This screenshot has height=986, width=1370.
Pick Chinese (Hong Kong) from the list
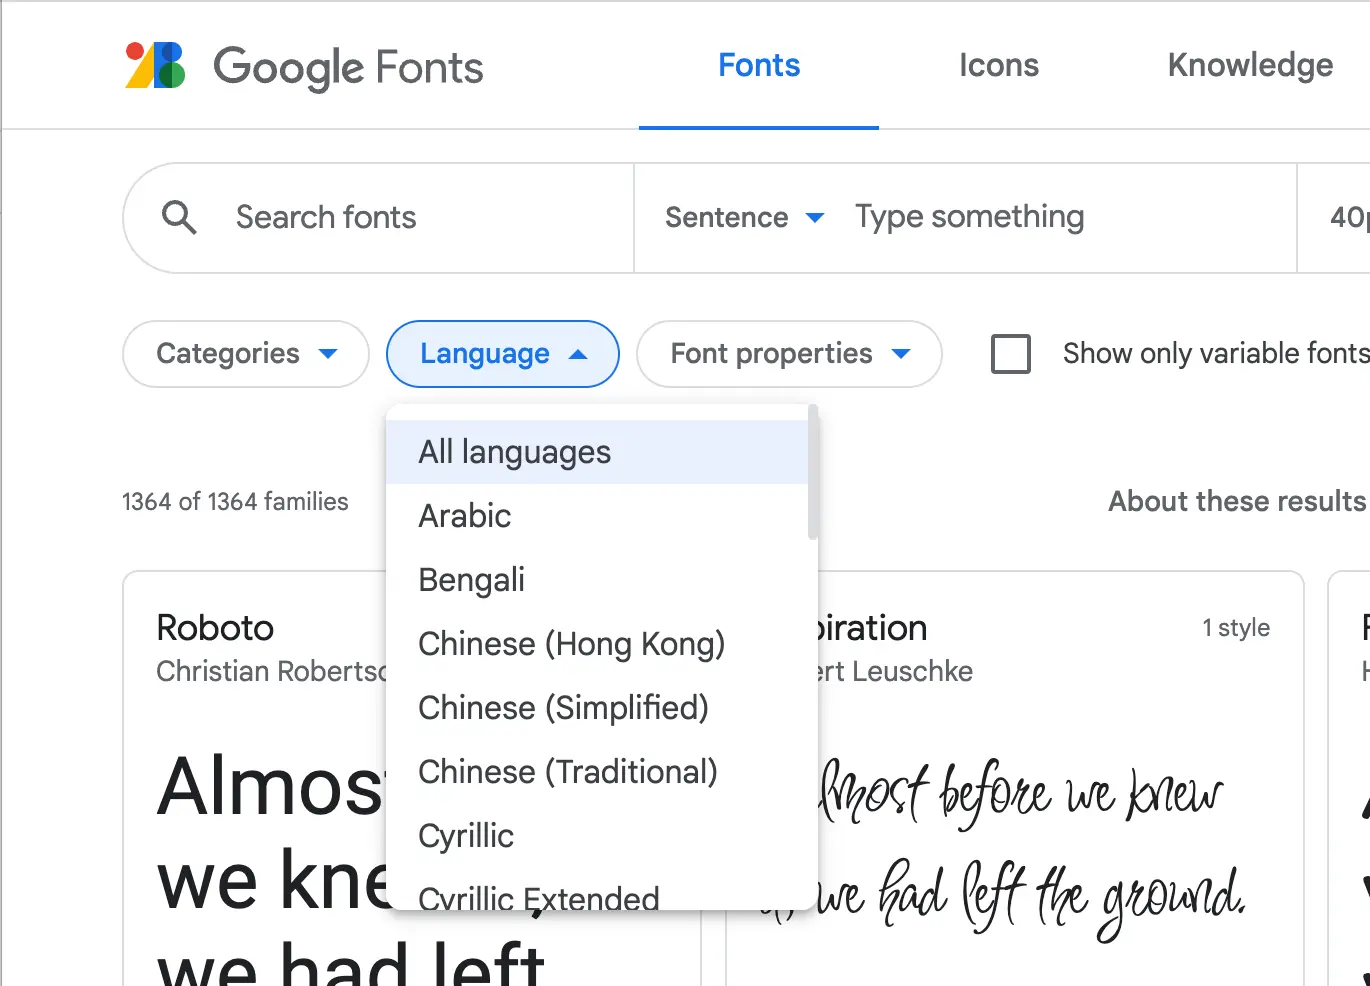[571, 644]
